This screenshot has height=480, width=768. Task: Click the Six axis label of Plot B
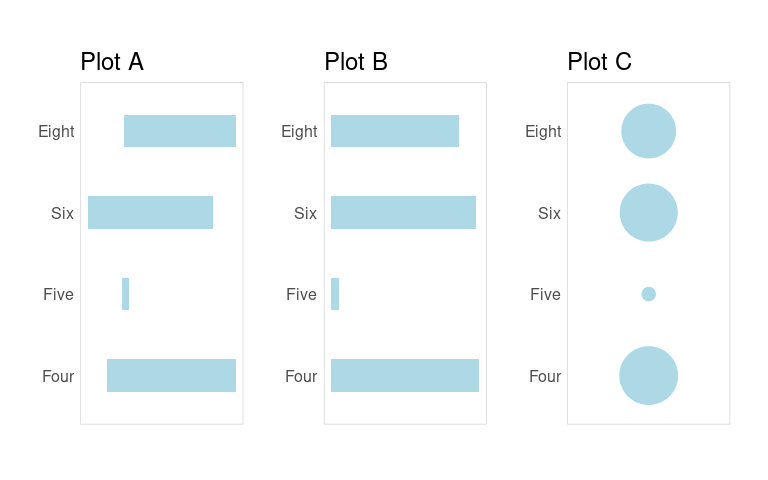point(305,213)
